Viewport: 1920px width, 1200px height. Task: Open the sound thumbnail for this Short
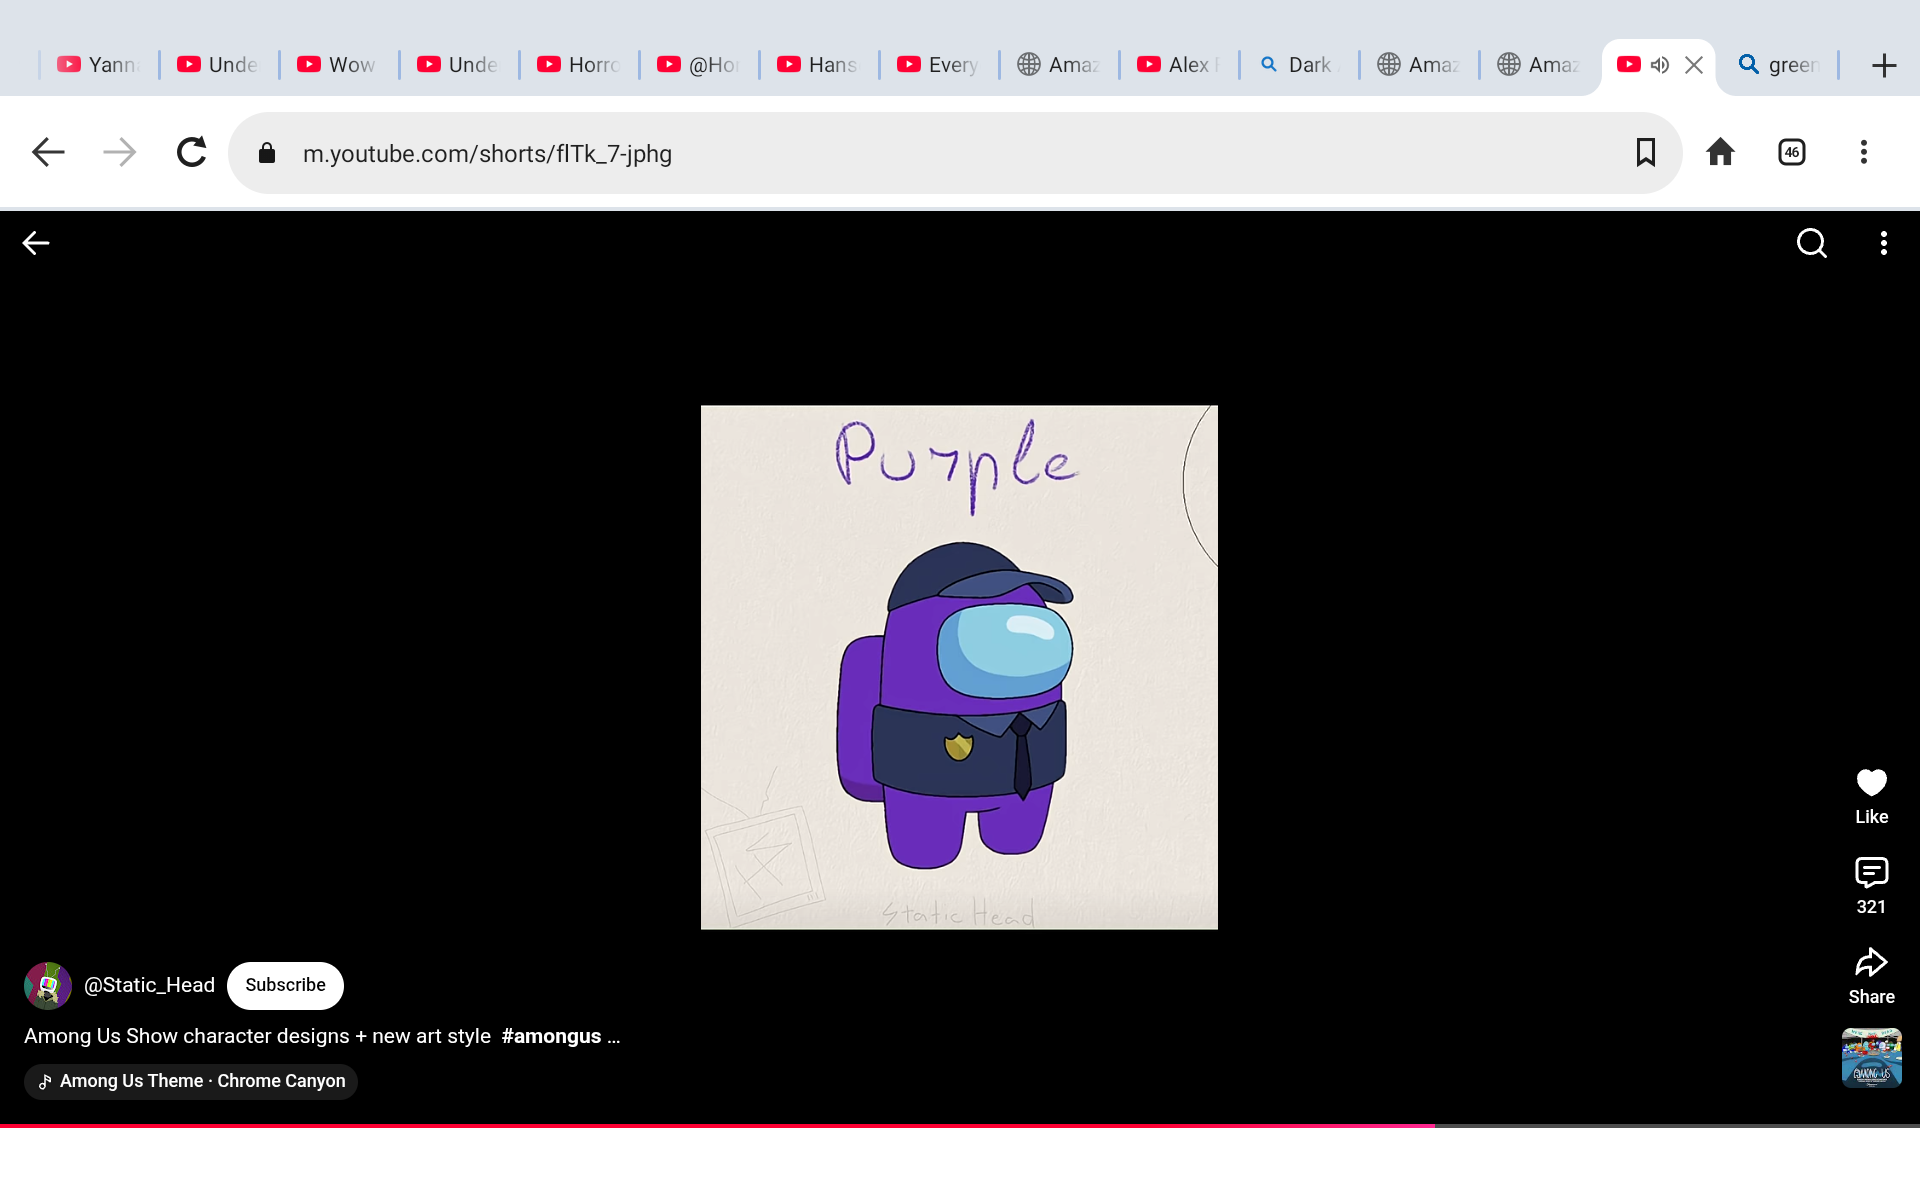tap(1872, 1058)
